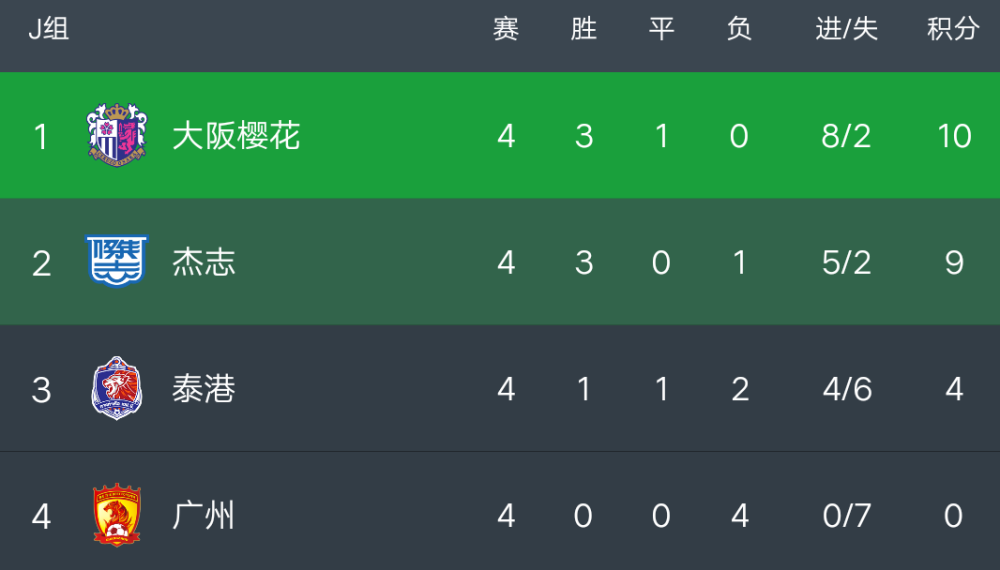This screenshot has height=570, width=1000.
Task: Click 大阪樱花's 10 points value
Action: coord(954,136)
